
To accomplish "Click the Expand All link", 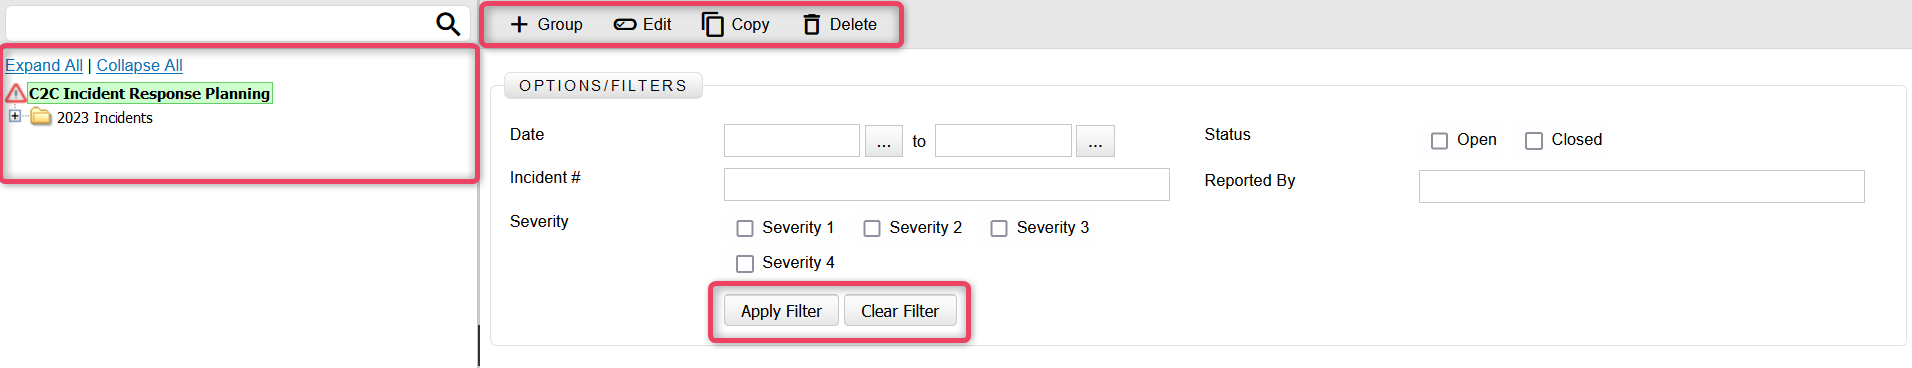I will pos(44,65).
